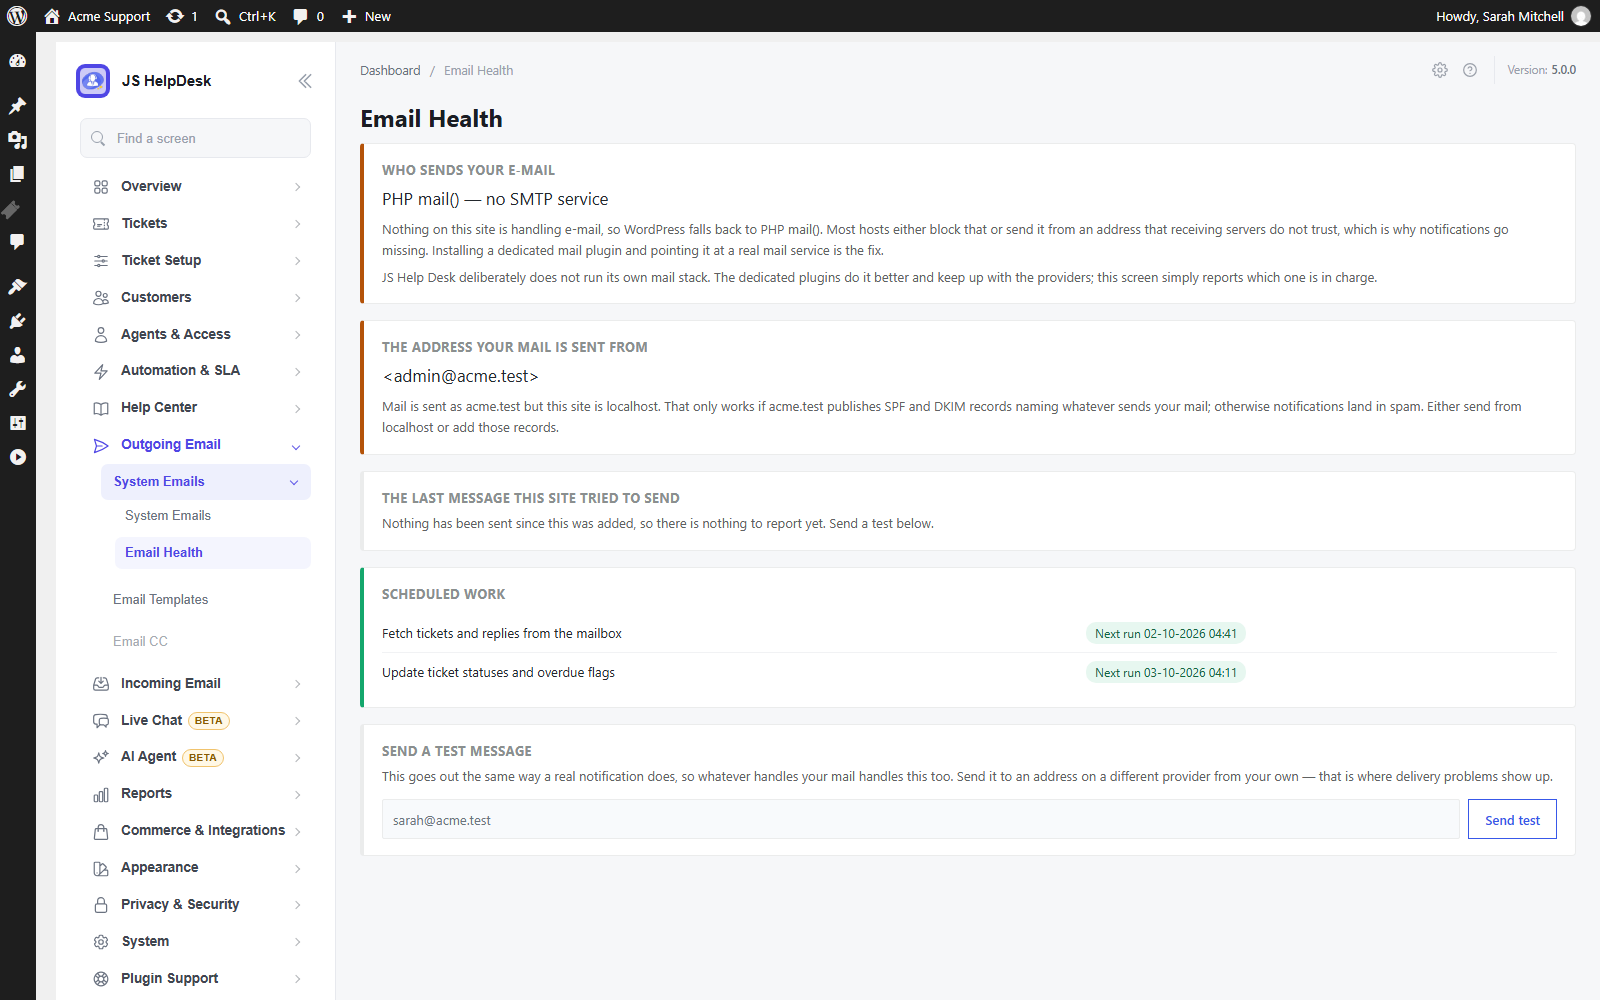Image resolution: width=1600 pixels, height=1000 pixels.
Task: Click the WordPress logo in the admin bar
Action: [x=17, y=16]
